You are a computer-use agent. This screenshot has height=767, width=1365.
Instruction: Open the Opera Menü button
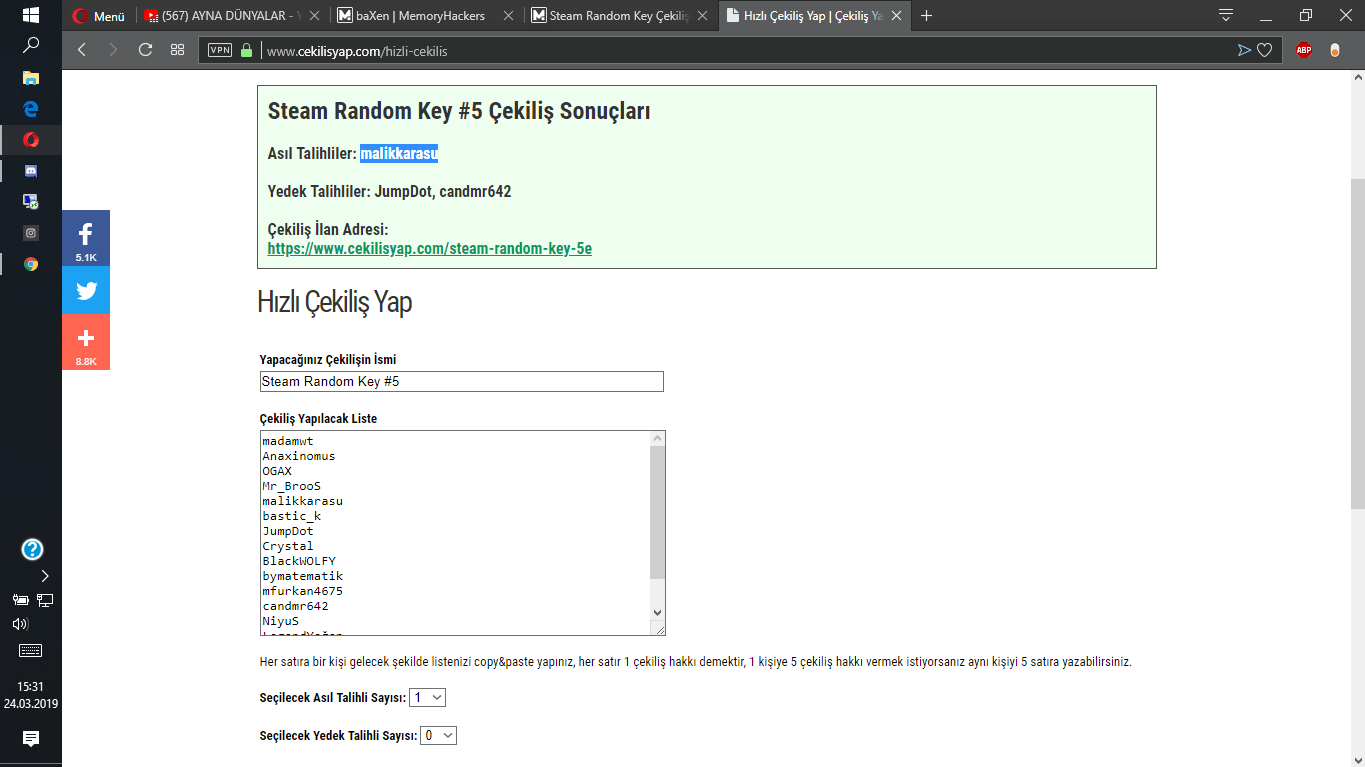pos(99,16)
